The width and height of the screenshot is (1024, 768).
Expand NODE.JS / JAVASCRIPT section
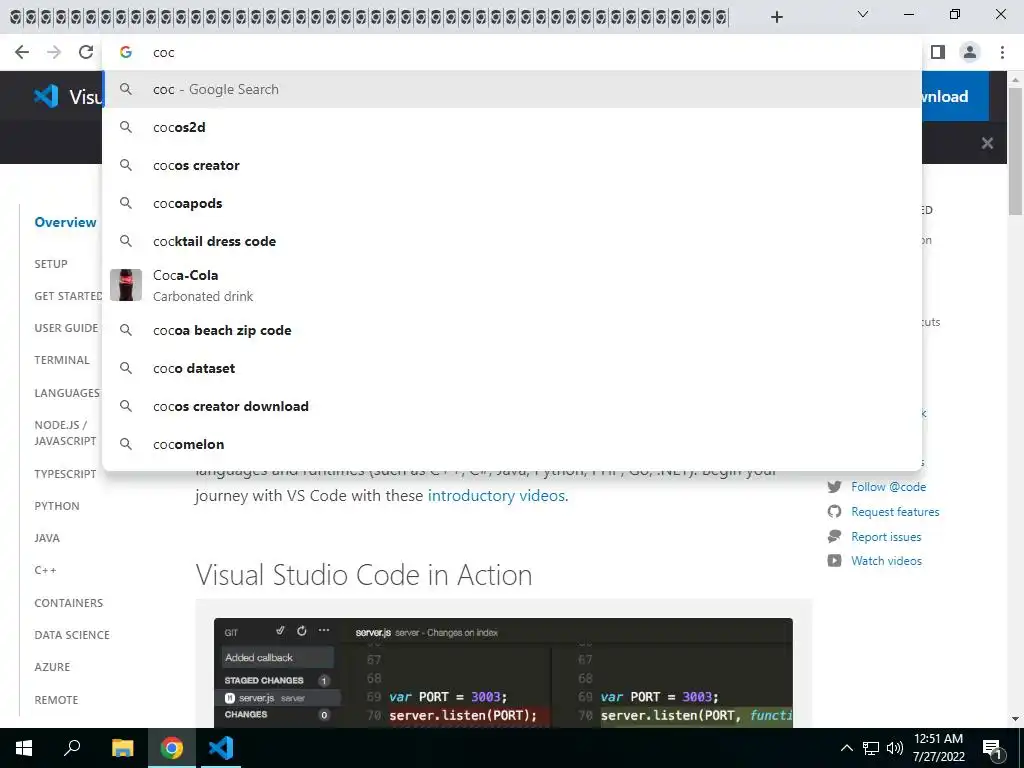[x=65, y=433]
